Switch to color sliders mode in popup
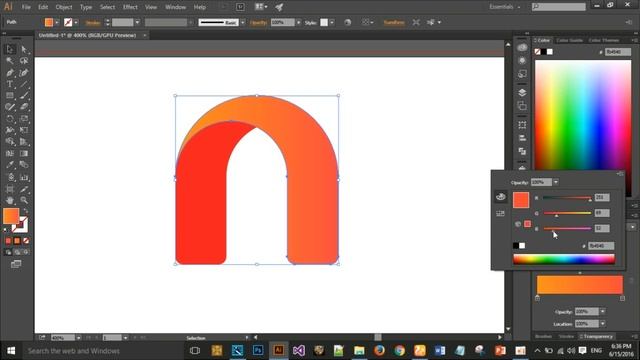640x360 pixels. (x=501, y=197)
